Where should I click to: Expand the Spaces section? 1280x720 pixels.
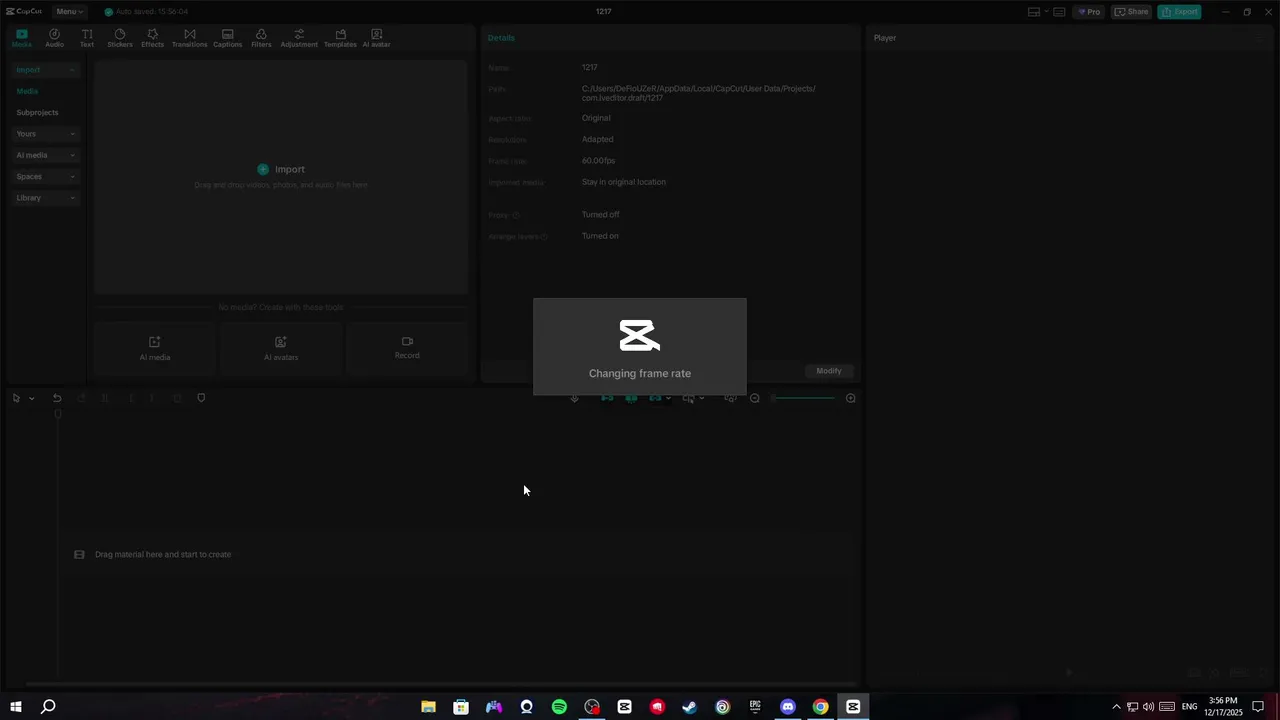point(46,176)
